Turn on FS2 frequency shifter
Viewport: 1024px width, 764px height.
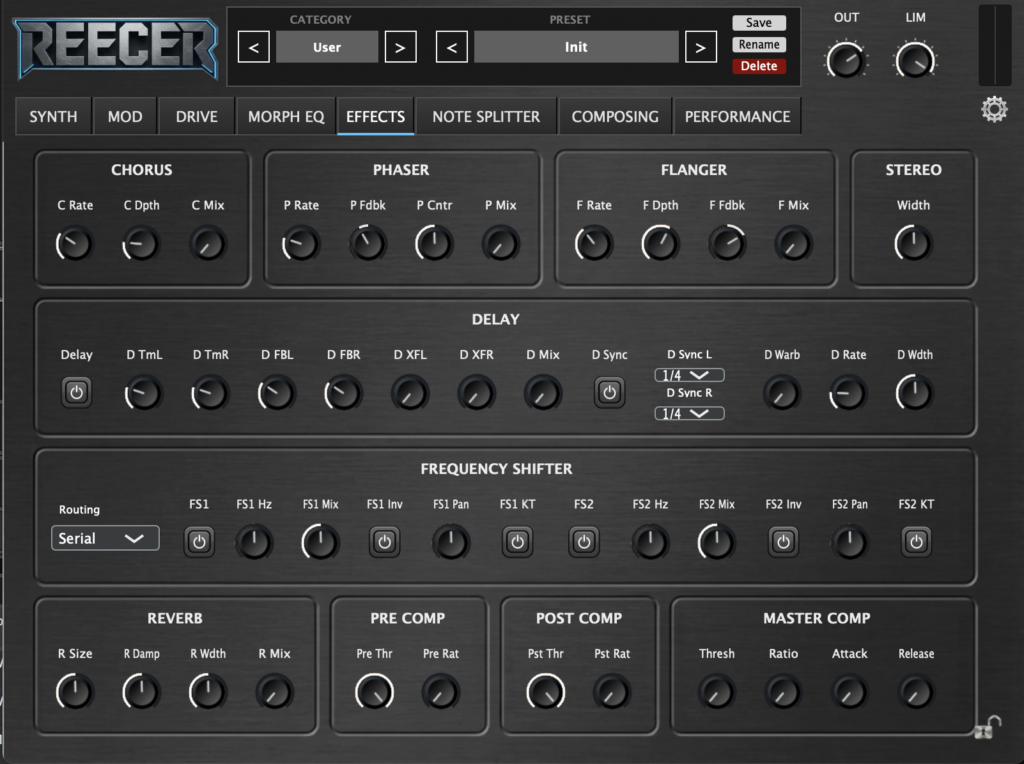tap(584, 542)
